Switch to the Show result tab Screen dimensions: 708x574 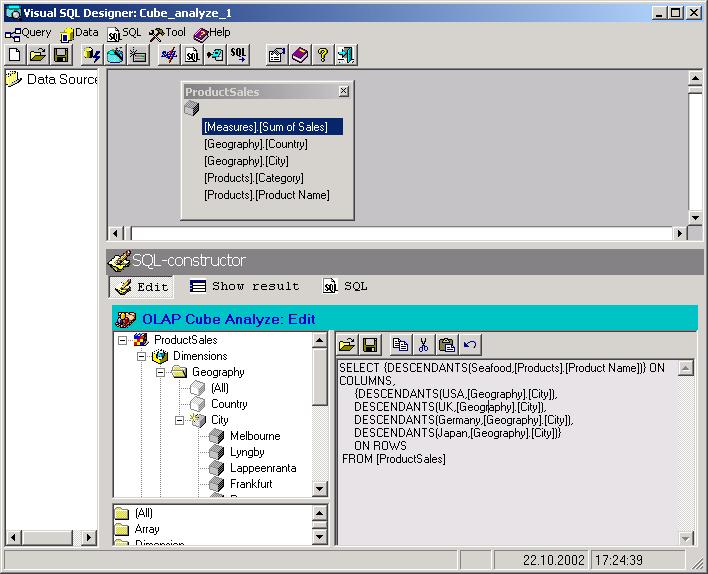245,286
